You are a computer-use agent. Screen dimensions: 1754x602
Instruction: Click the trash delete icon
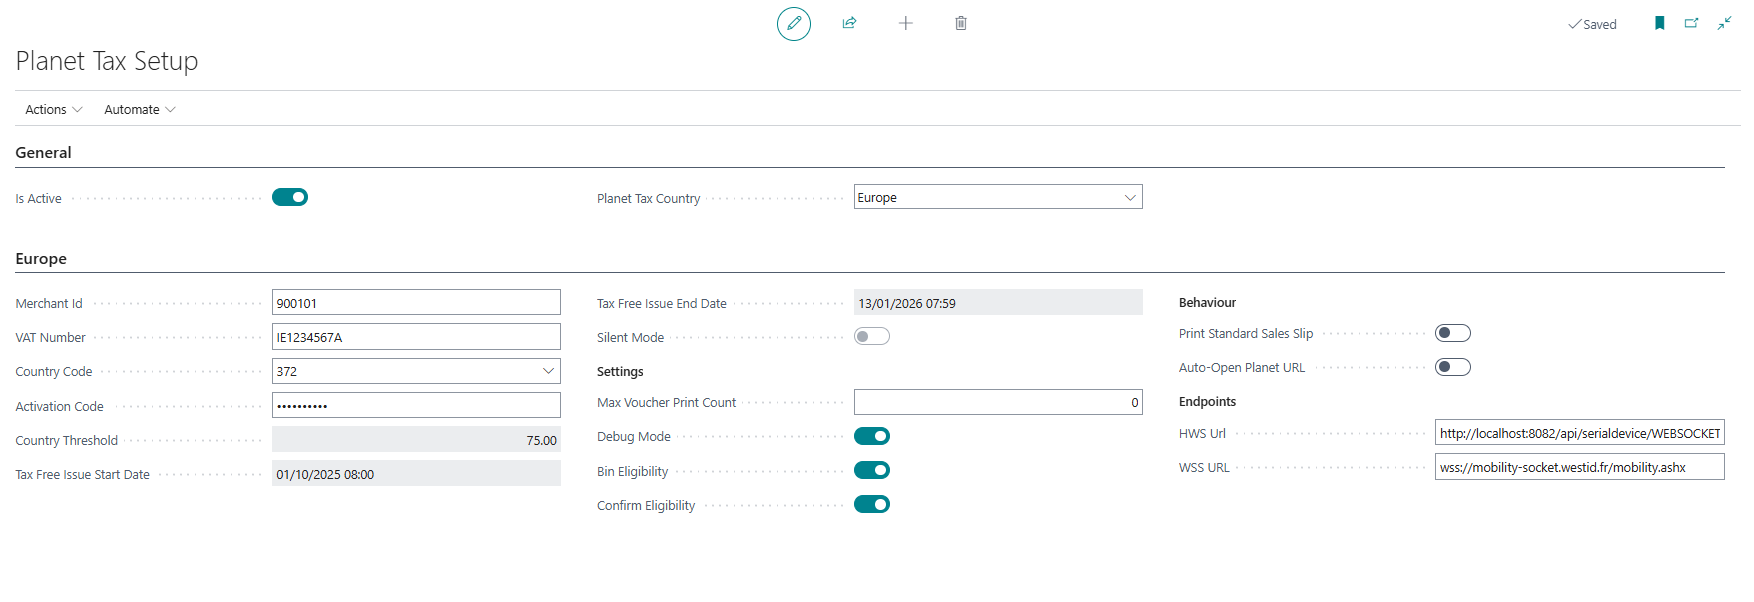point(961,23)
